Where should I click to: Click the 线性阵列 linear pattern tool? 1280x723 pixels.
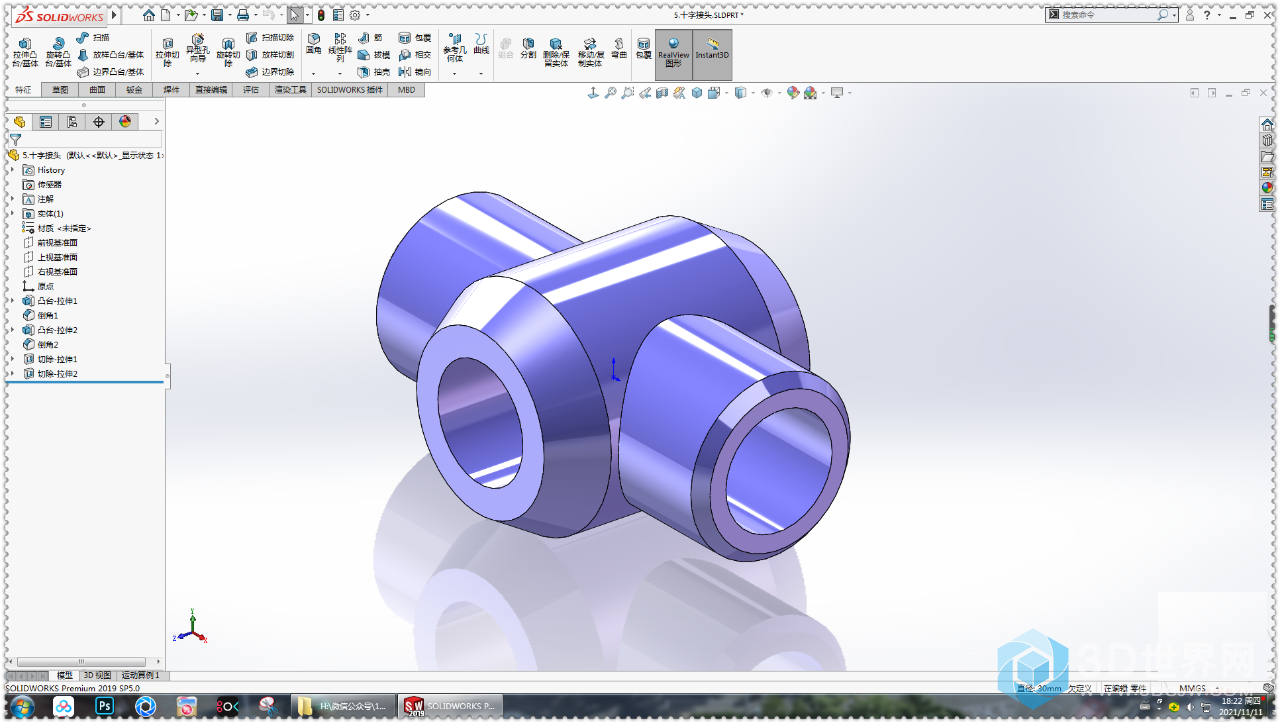pyautogui.click(x=340, y=48)
